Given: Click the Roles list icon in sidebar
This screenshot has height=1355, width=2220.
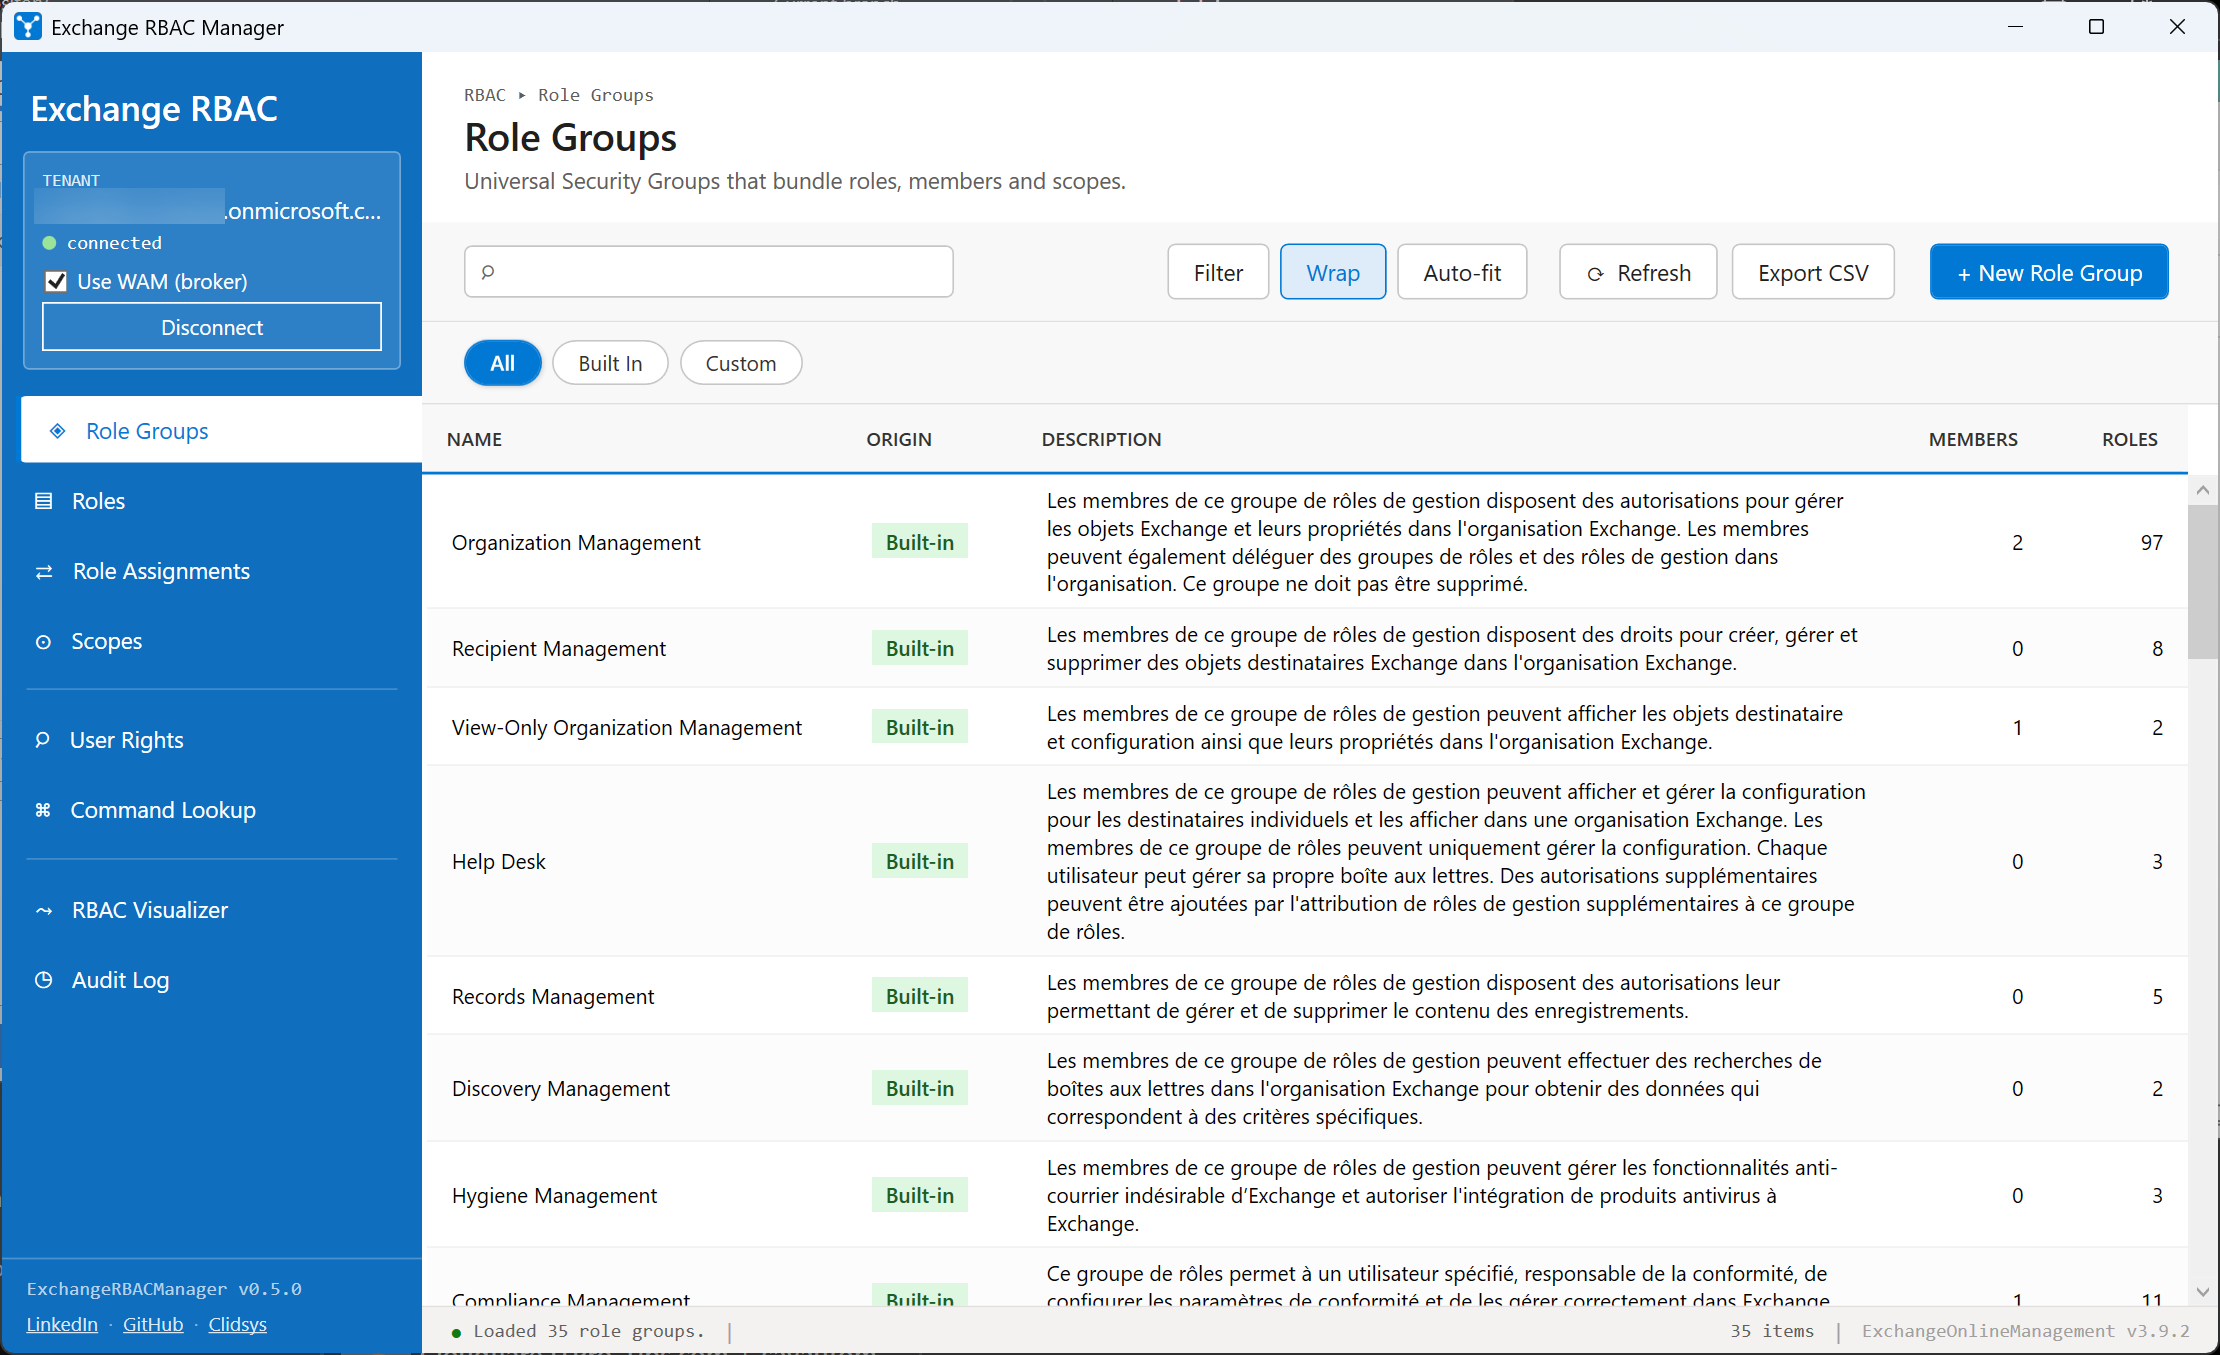Looking at the screenshot, I should [44, 501].
